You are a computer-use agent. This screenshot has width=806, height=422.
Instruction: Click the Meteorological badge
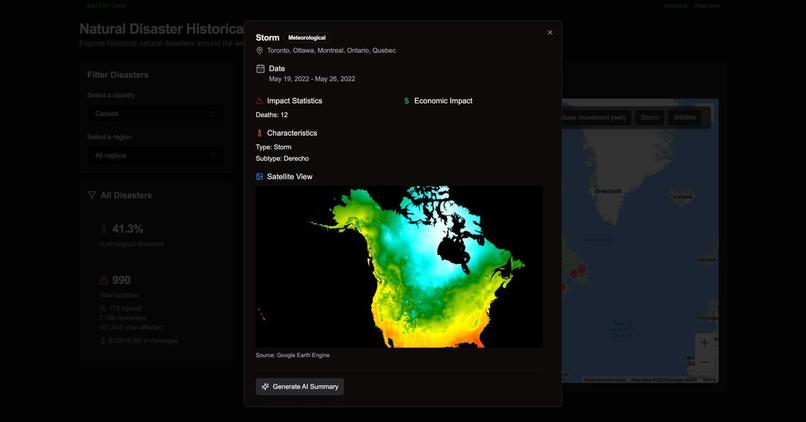[307, 38]
